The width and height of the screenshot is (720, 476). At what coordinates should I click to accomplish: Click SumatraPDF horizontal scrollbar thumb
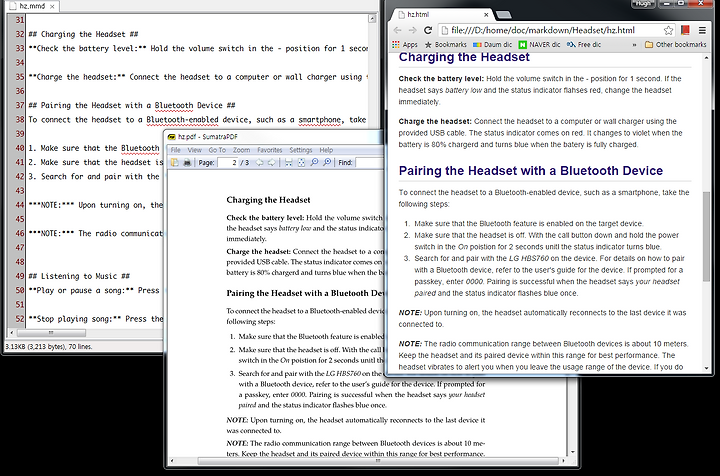point(378,460)
